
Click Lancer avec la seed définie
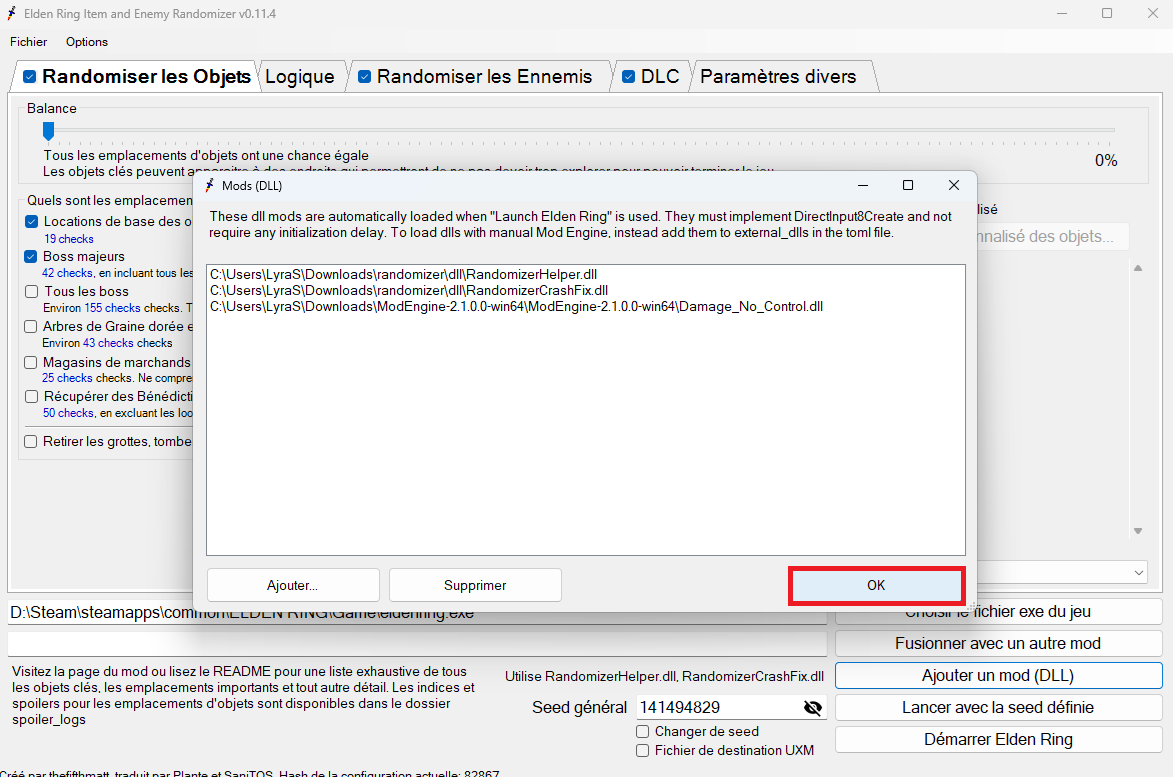pos(998,707)
